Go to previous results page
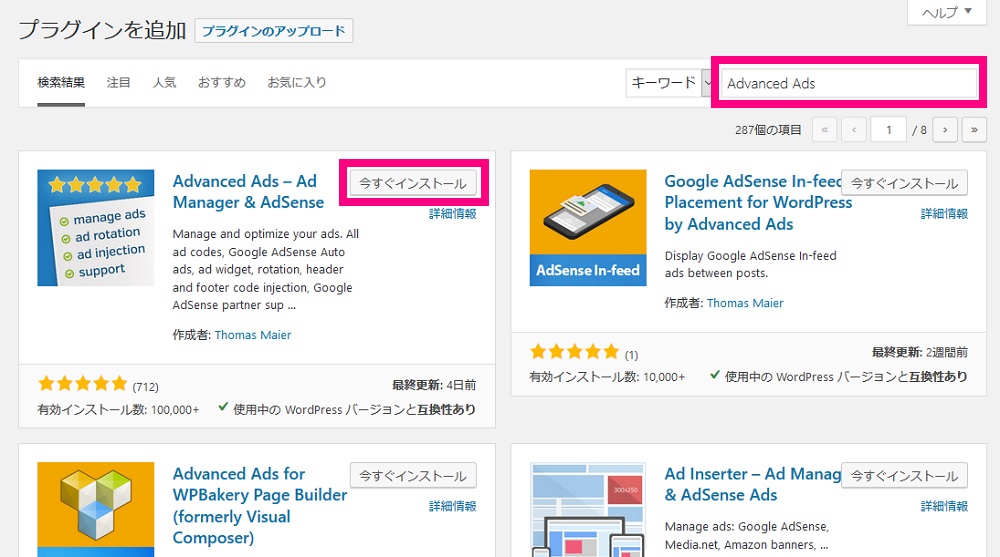 point(854,130)
